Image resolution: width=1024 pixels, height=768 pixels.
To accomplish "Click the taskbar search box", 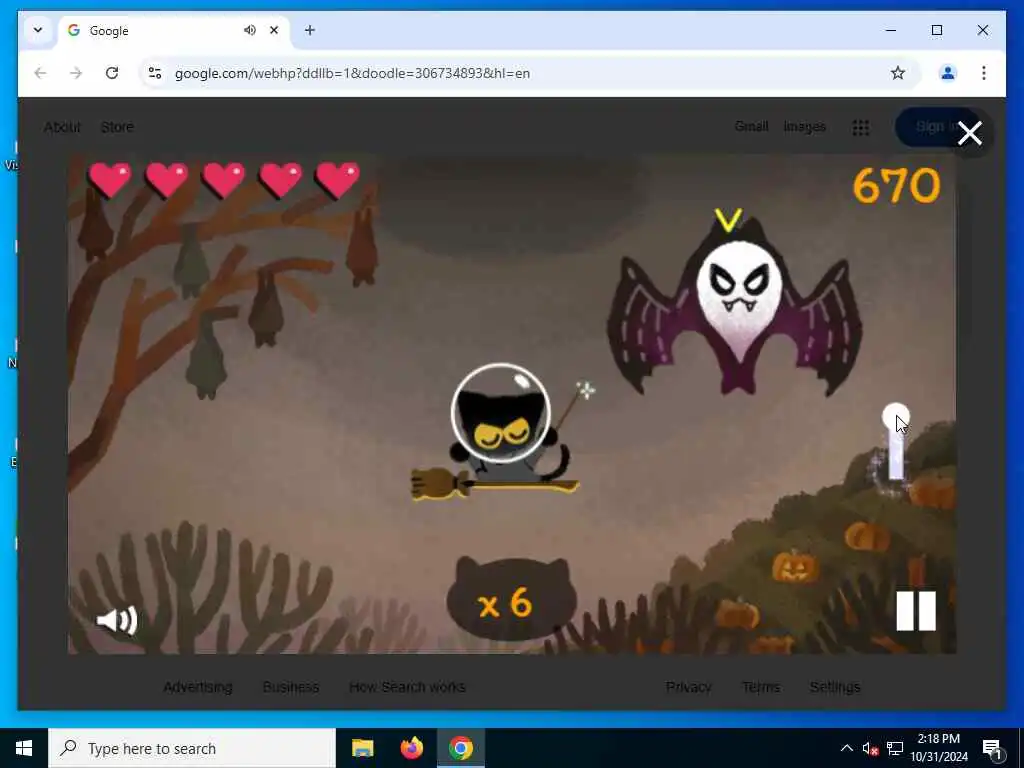I will click(x=191, y=748).
